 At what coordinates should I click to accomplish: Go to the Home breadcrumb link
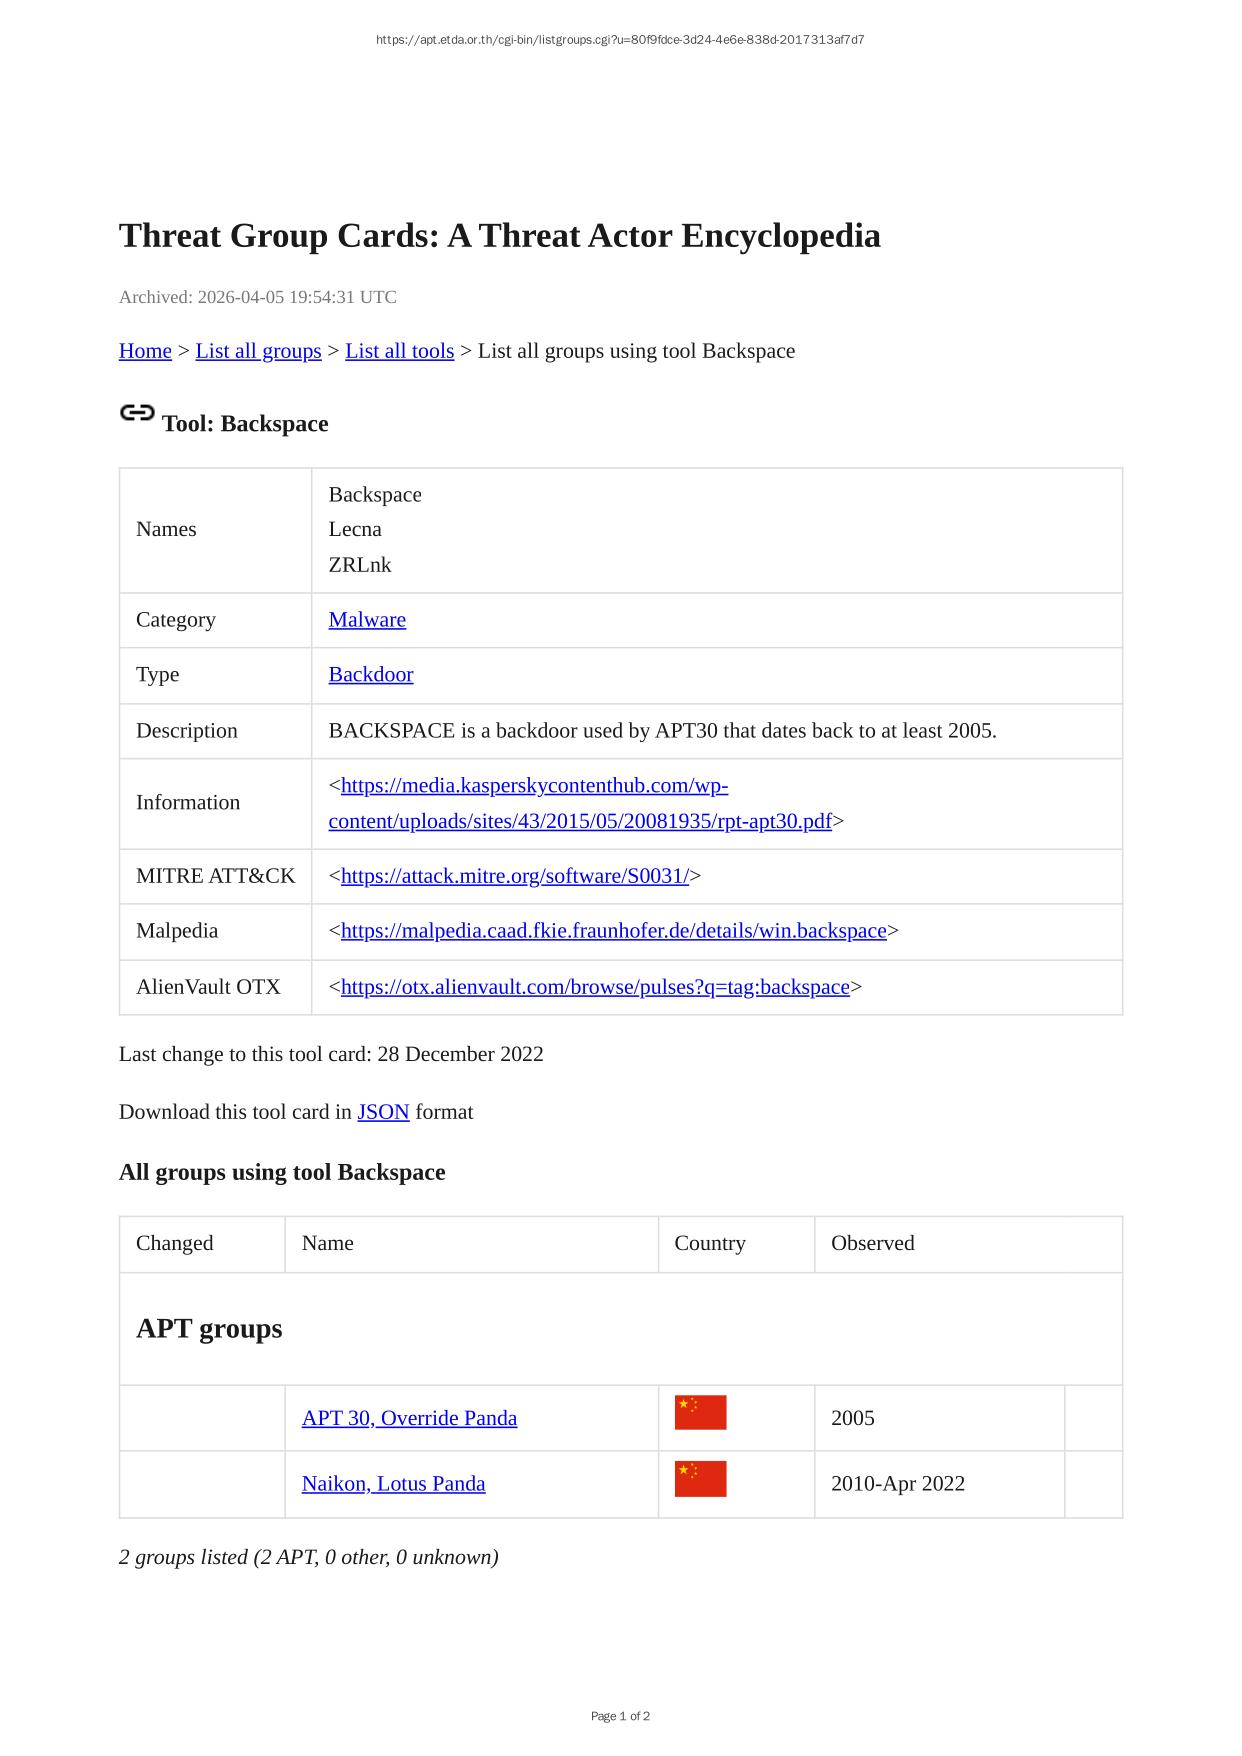pos(145,351)
